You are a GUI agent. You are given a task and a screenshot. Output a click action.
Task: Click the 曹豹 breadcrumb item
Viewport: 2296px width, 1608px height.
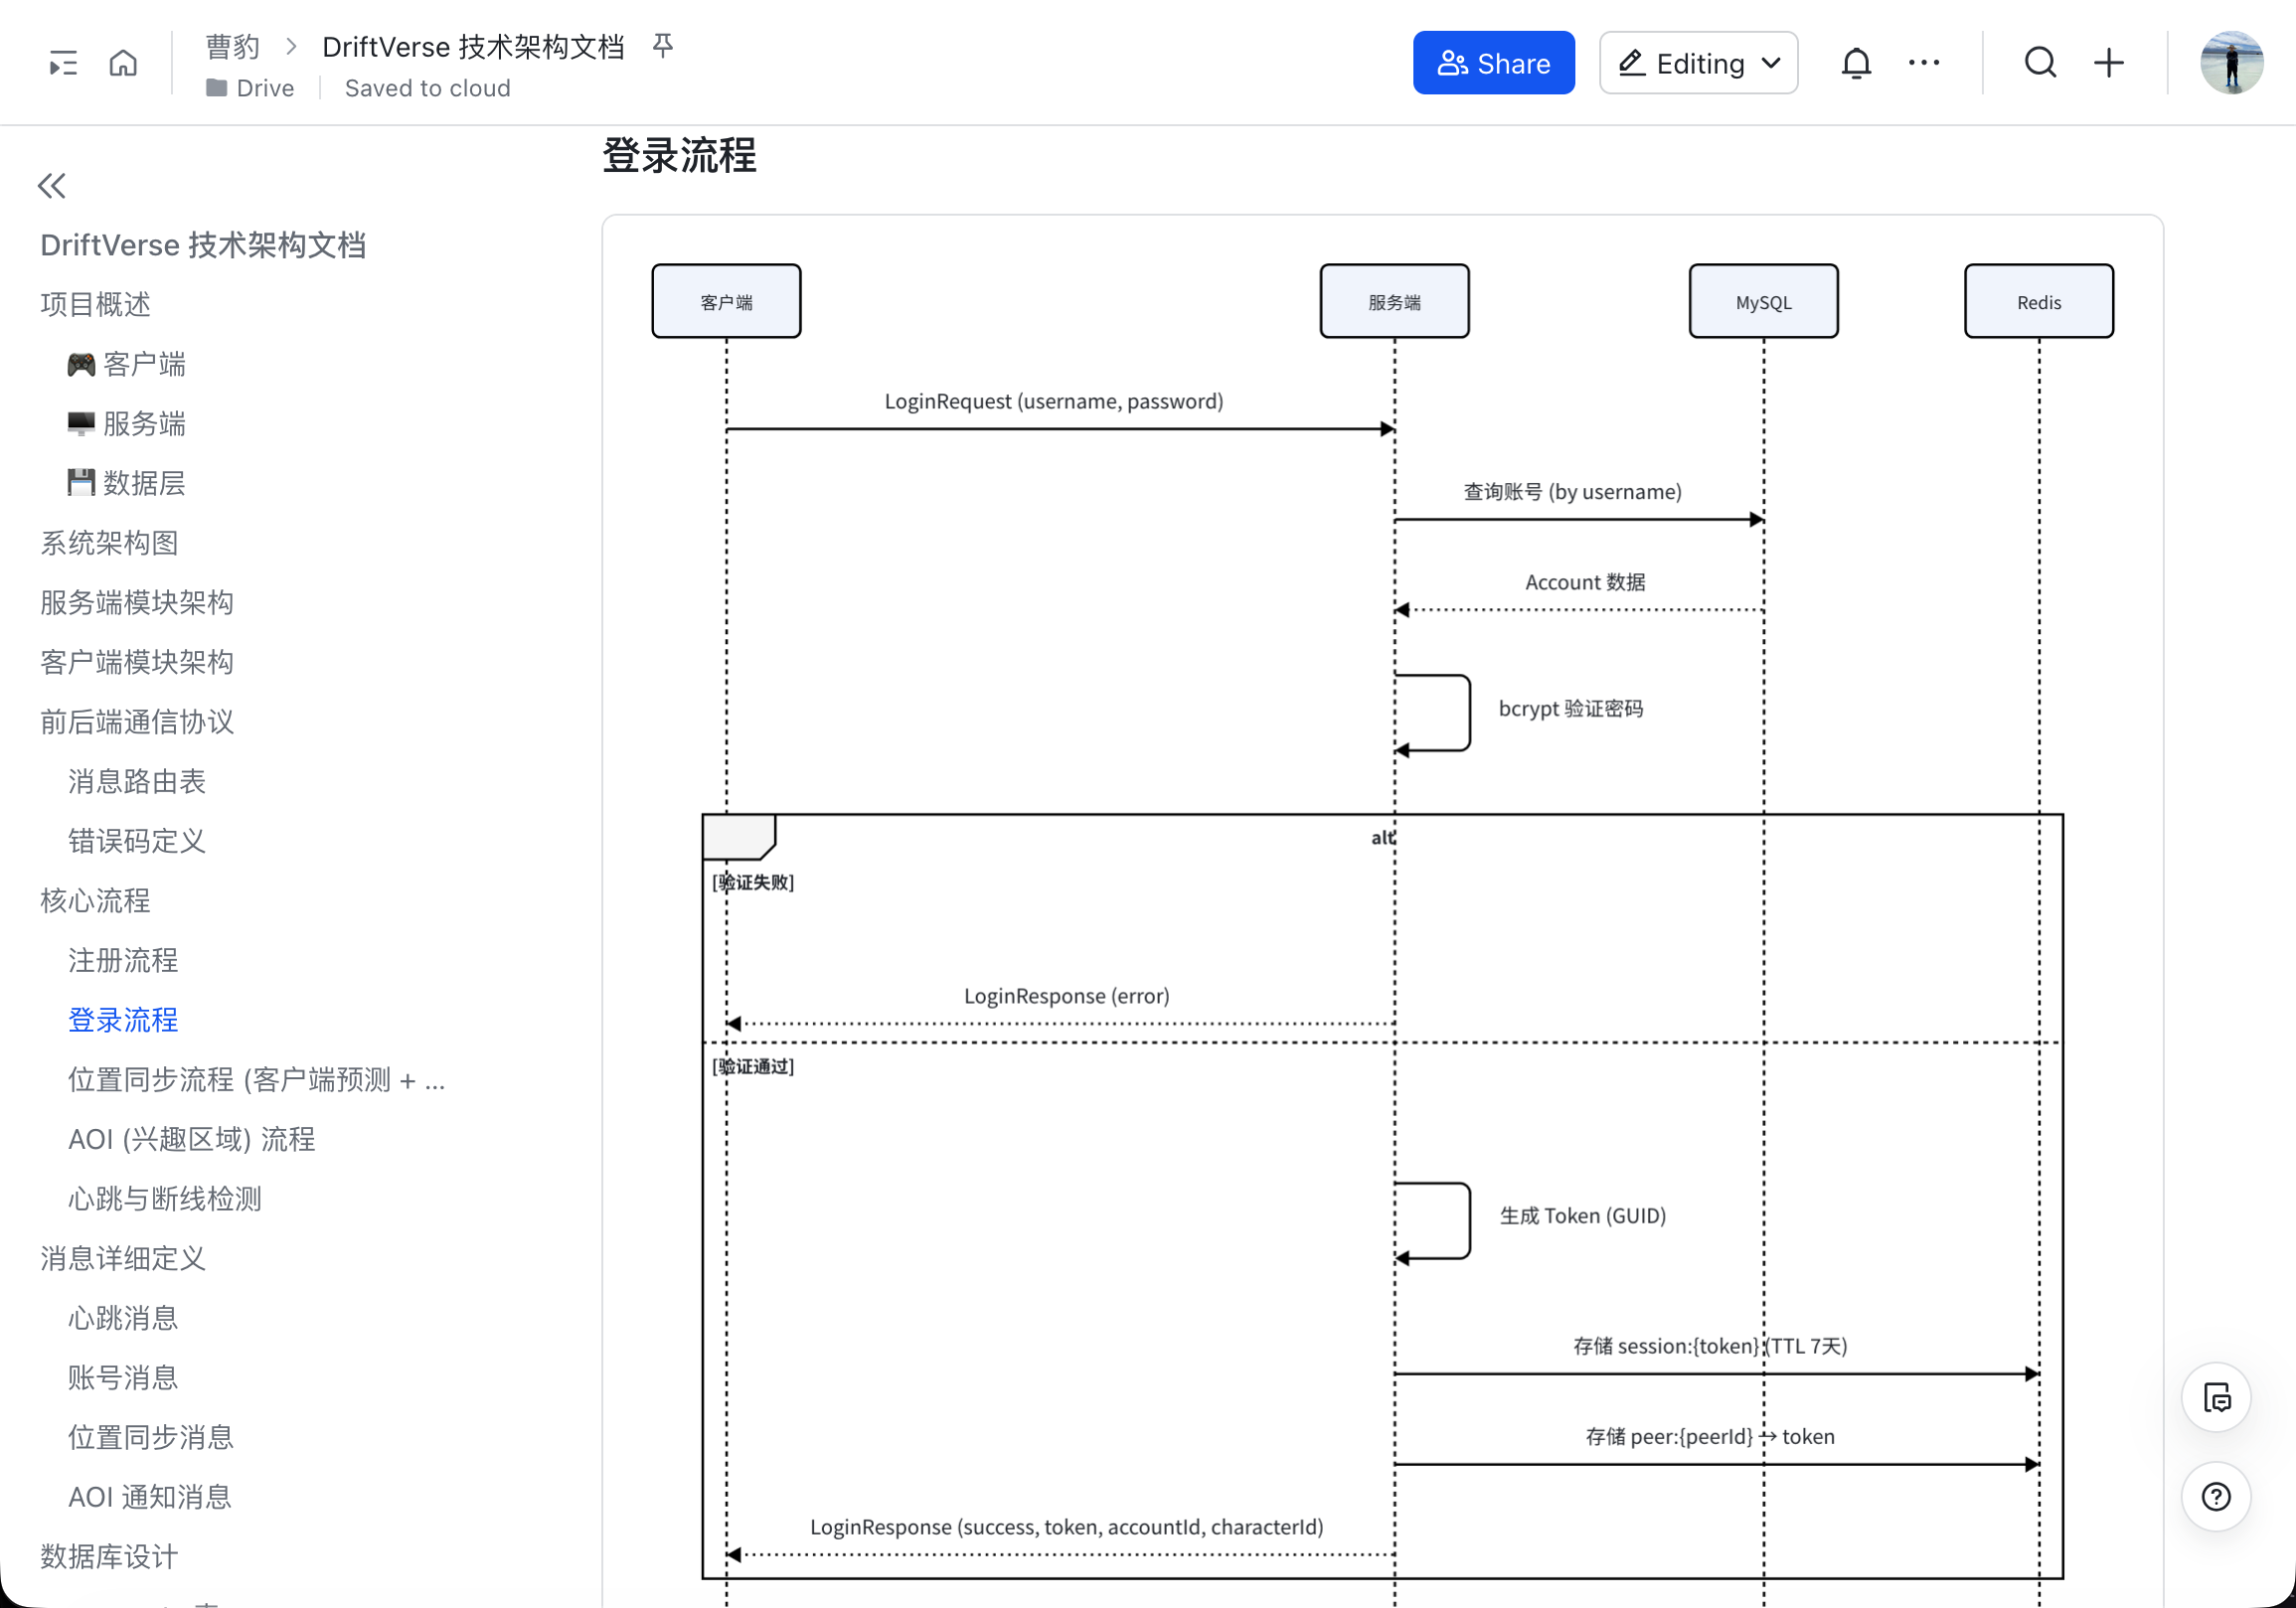pyautogui.click(x=232, y=46)
